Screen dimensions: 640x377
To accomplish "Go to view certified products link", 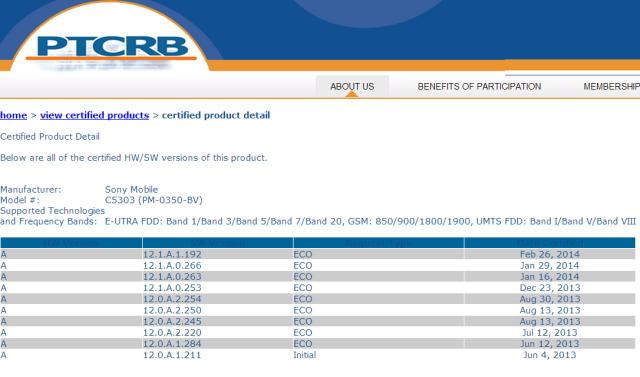I will [94, 115].
